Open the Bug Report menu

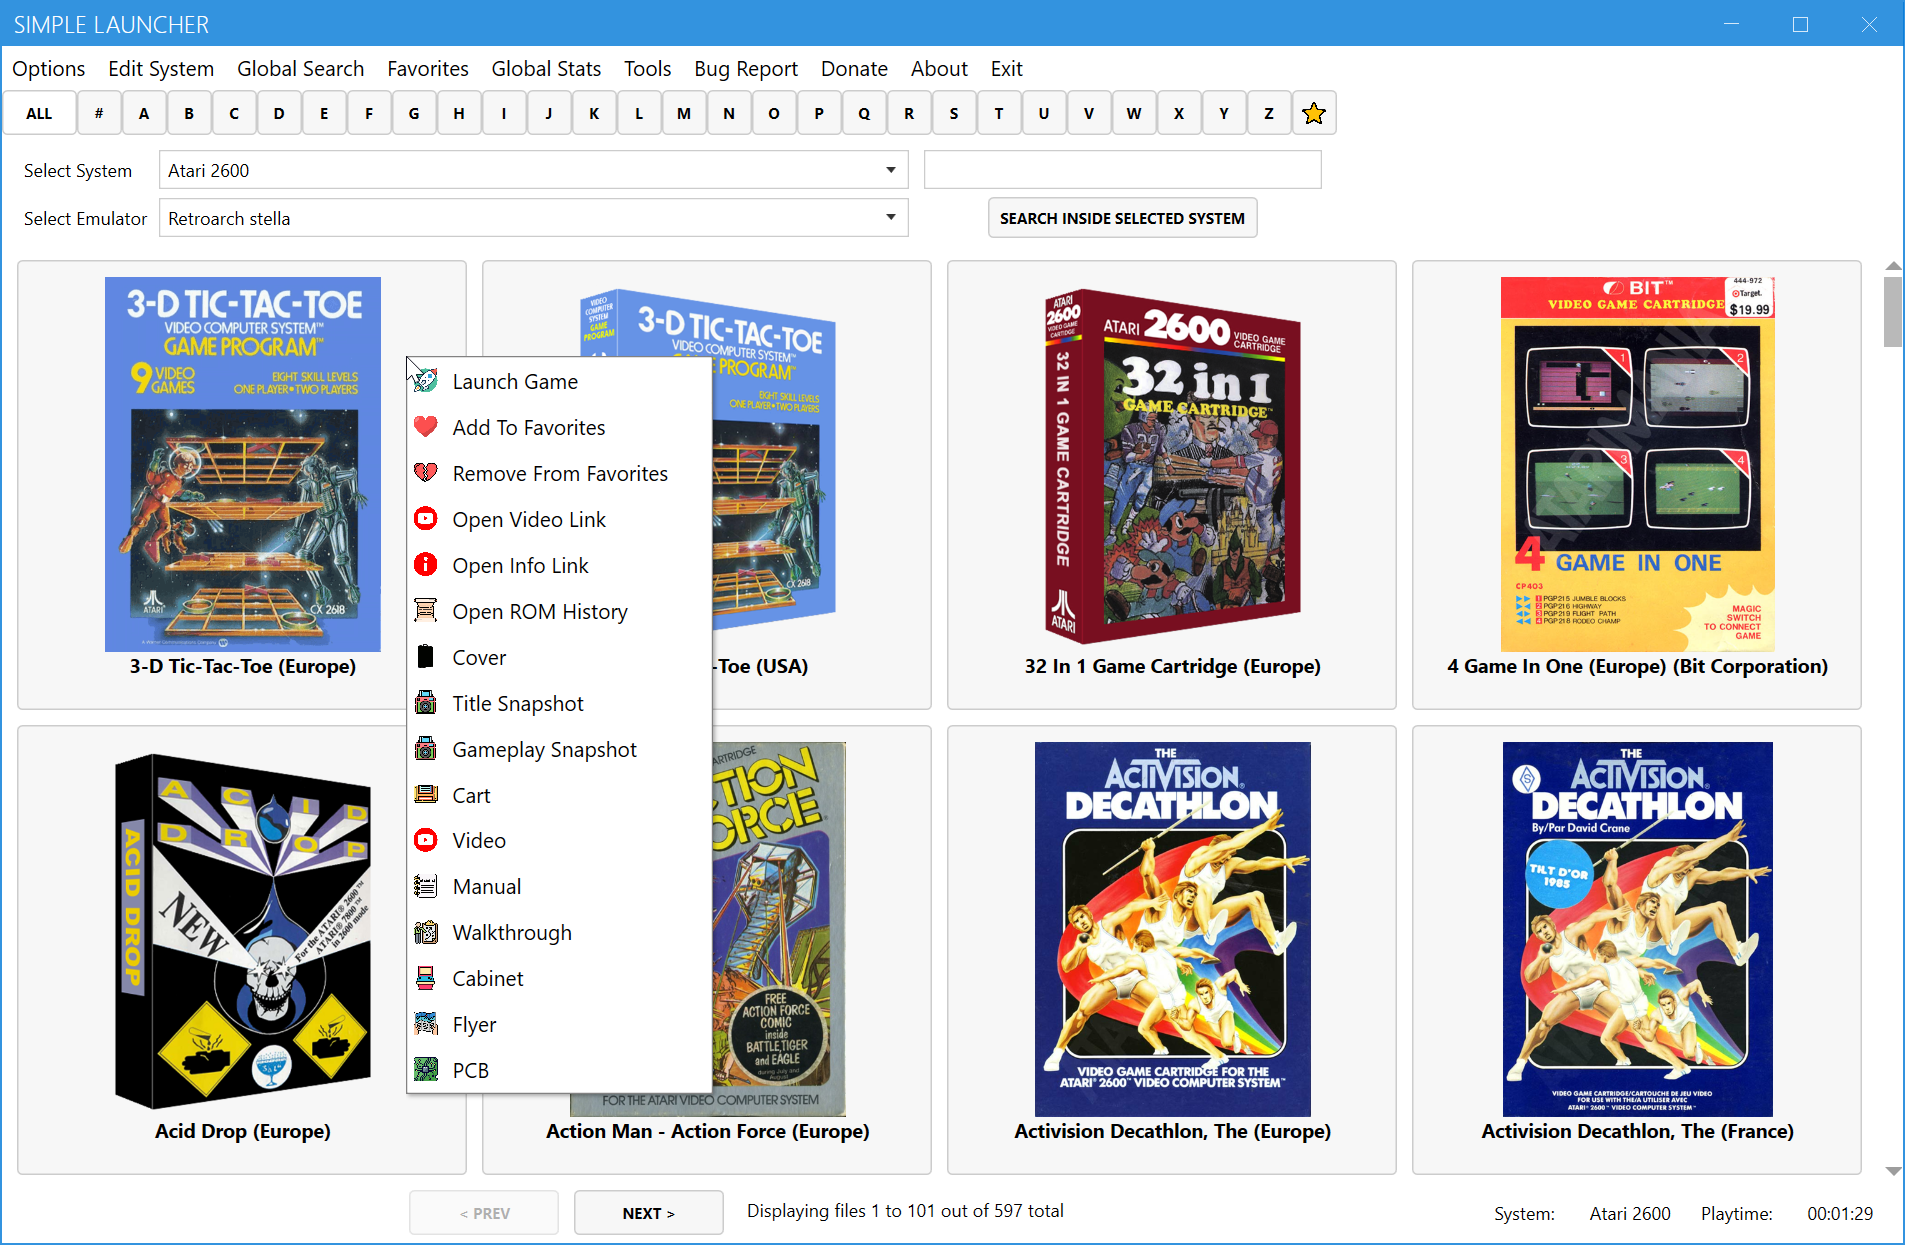coord(746,69)
